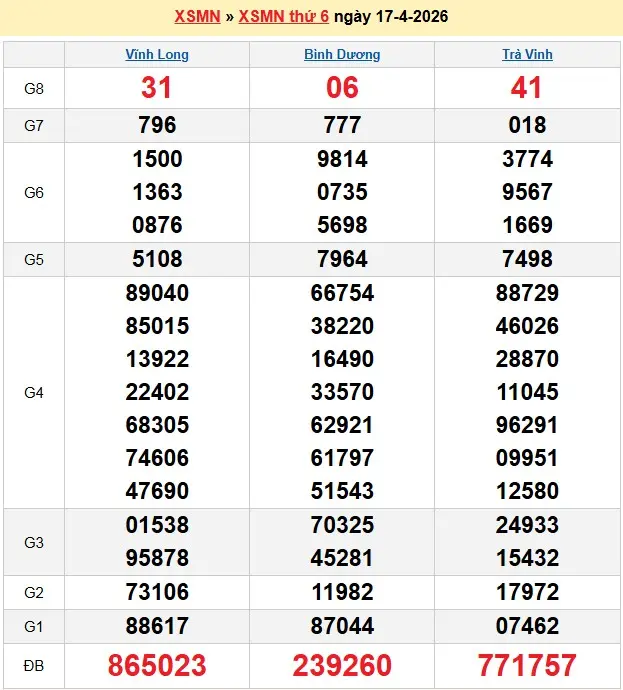Select the G6 number 1500
623x690 pixels.
[157, 159]
